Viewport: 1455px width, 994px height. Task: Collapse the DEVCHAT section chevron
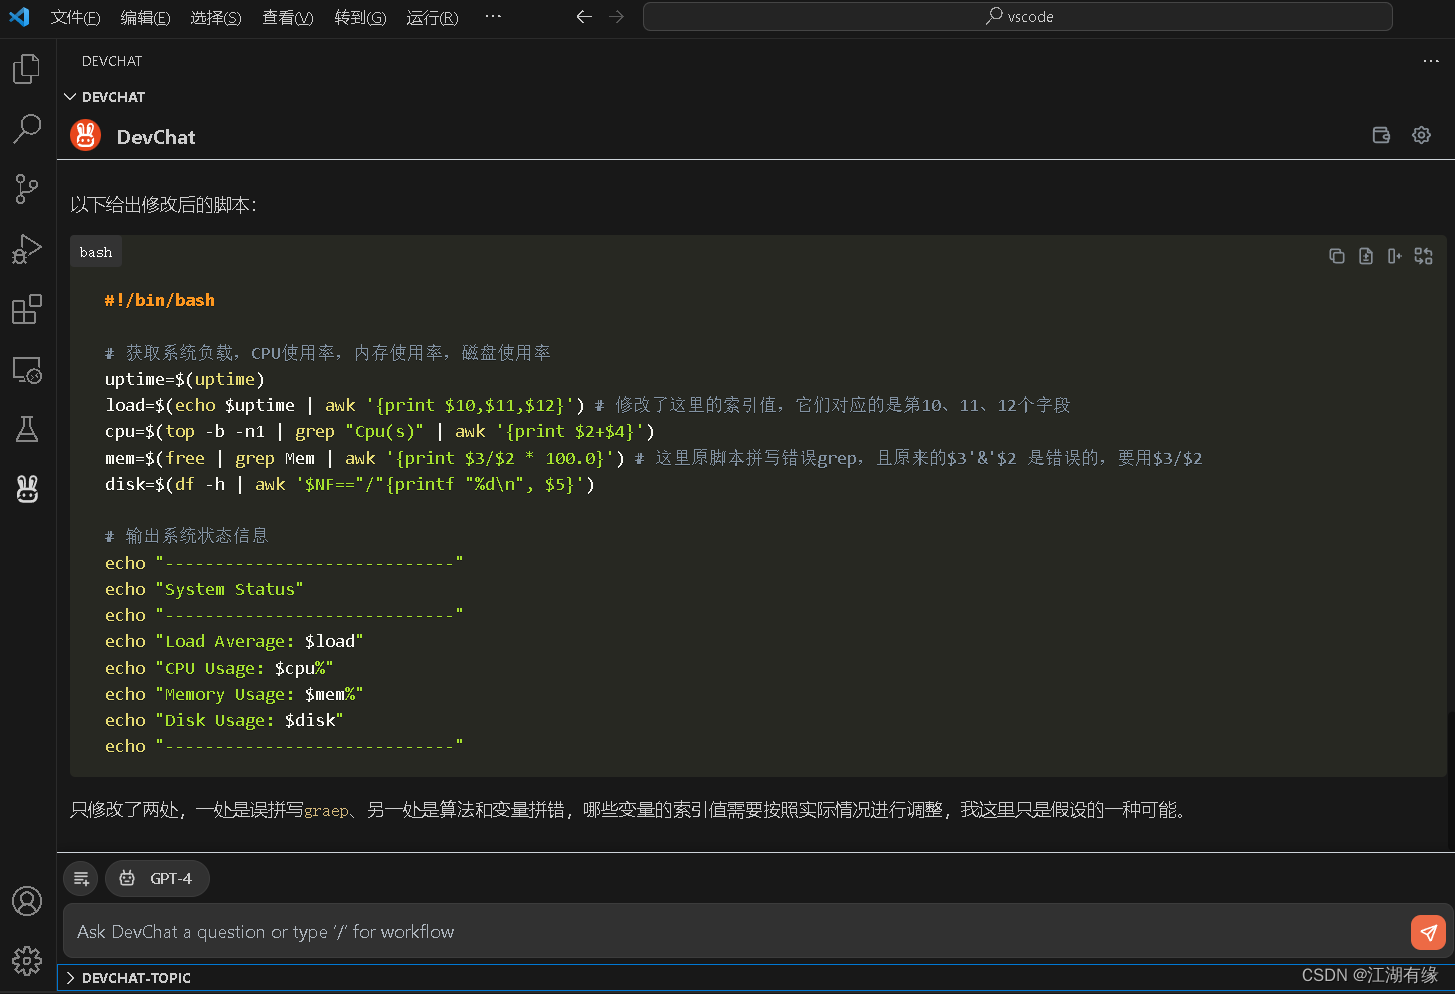[70, 97]
